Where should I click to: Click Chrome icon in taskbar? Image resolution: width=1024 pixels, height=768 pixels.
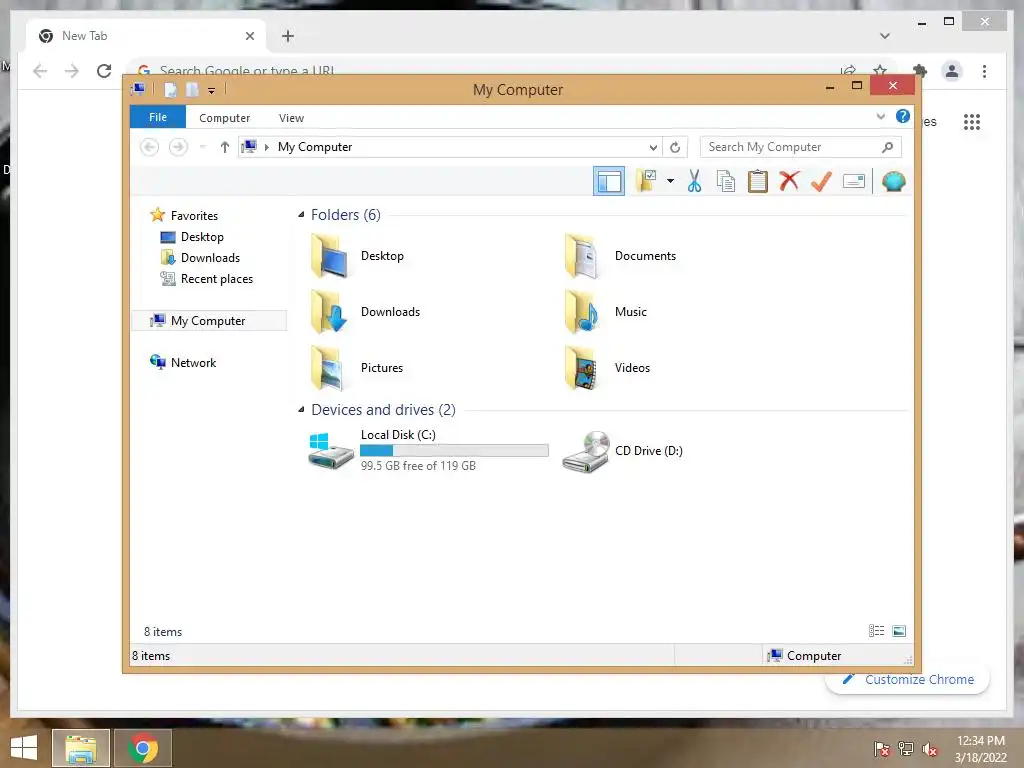pyautogui.click(x=143, y=748)
